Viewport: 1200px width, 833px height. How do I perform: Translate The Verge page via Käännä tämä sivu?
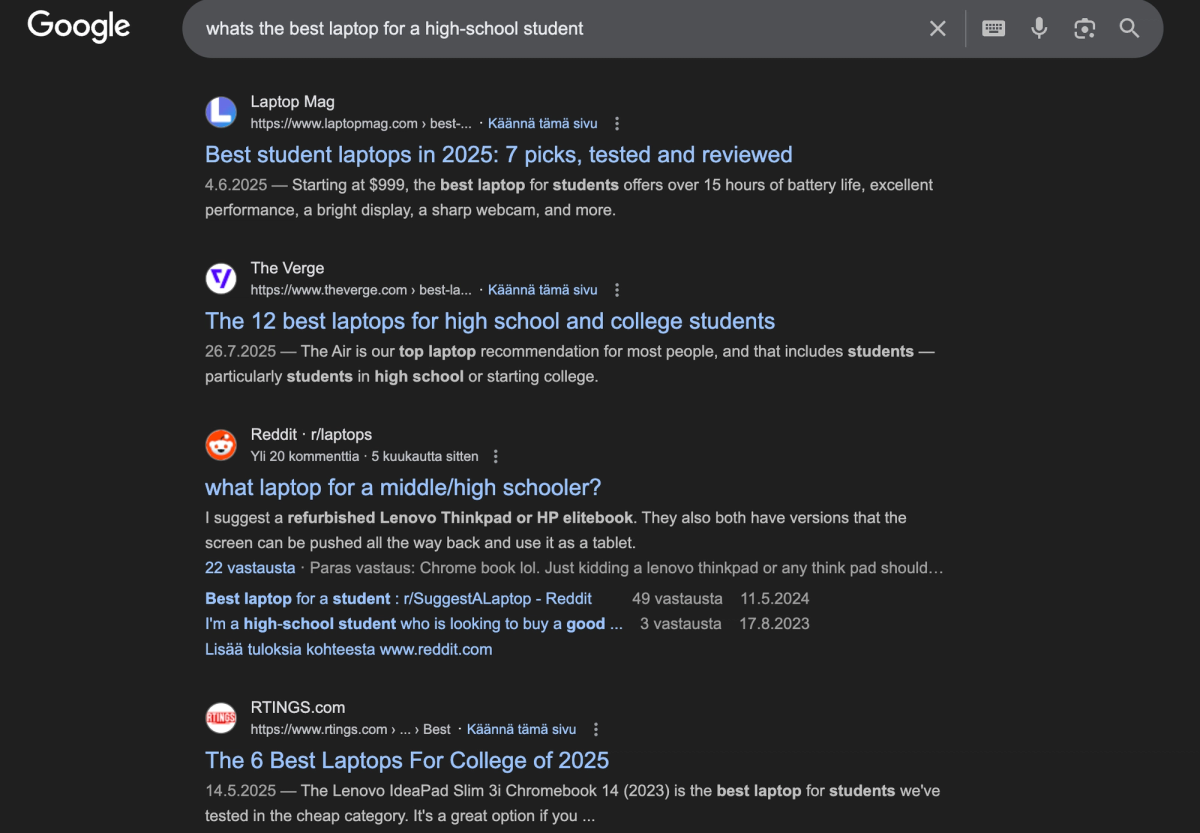pos(542,289)
